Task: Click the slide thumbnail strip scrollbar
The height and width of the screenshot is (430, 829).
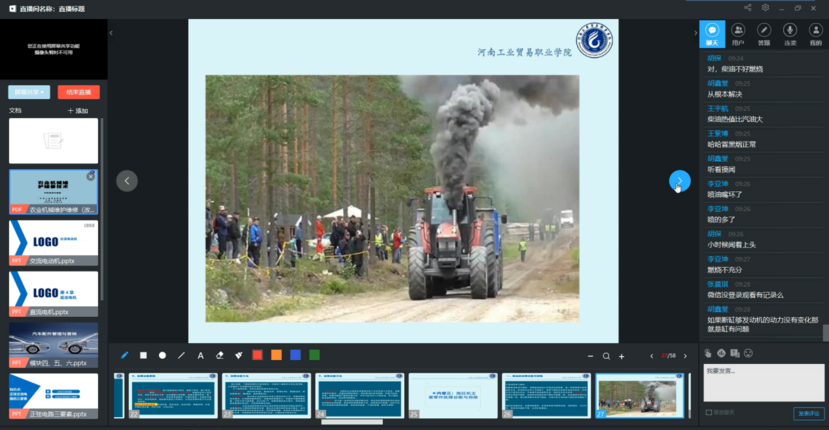Action: point(352,422)
